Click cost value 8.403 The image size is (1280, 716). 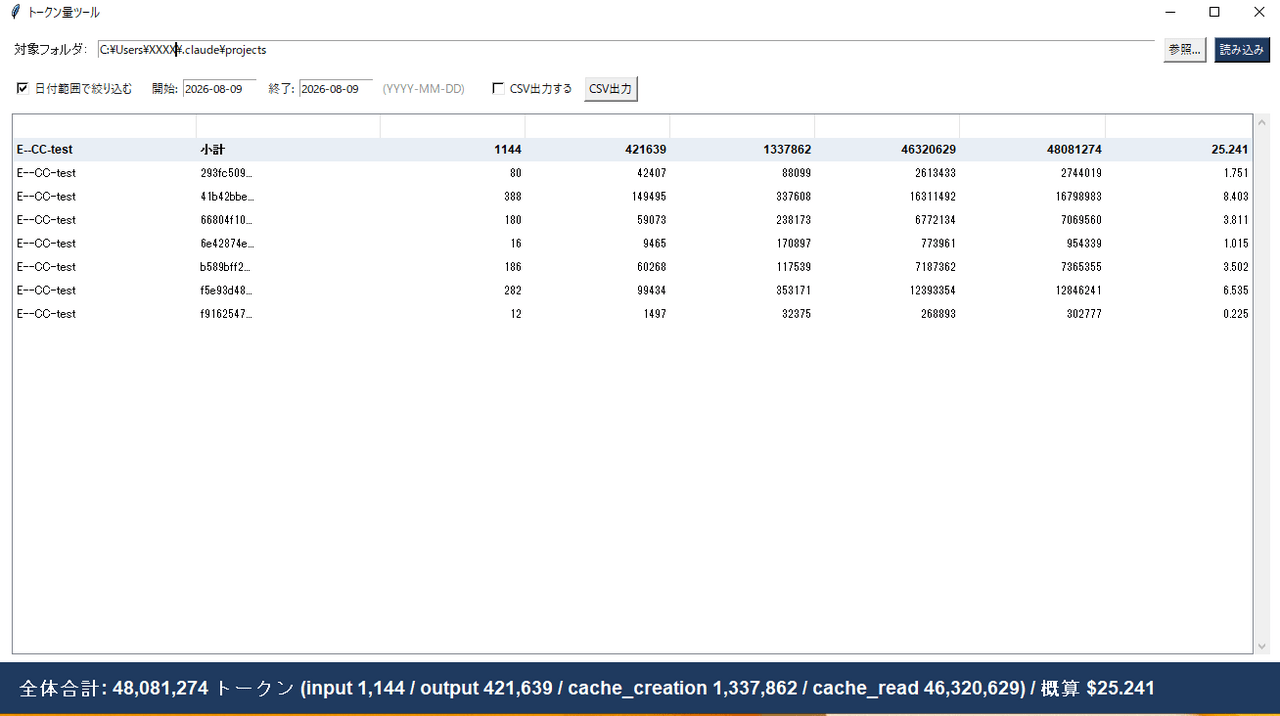[1236, 197]
